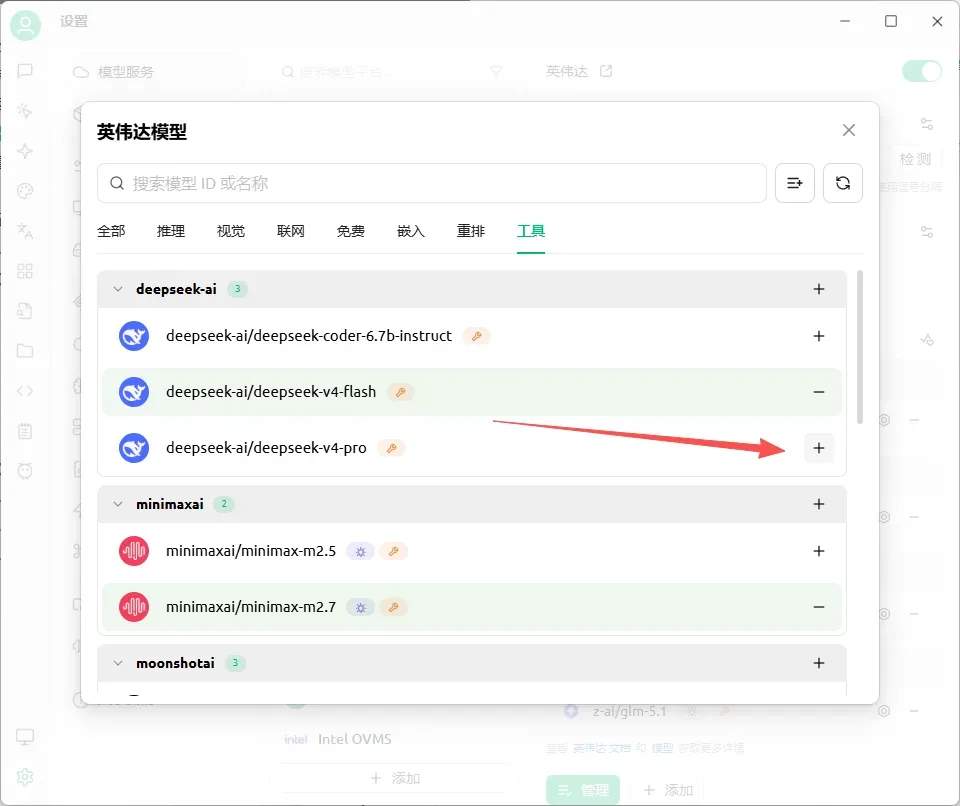Toggle the 英伟达 provider enable switch
The image size is (960, 806).
pyautogui.click(x=921, y=71)
